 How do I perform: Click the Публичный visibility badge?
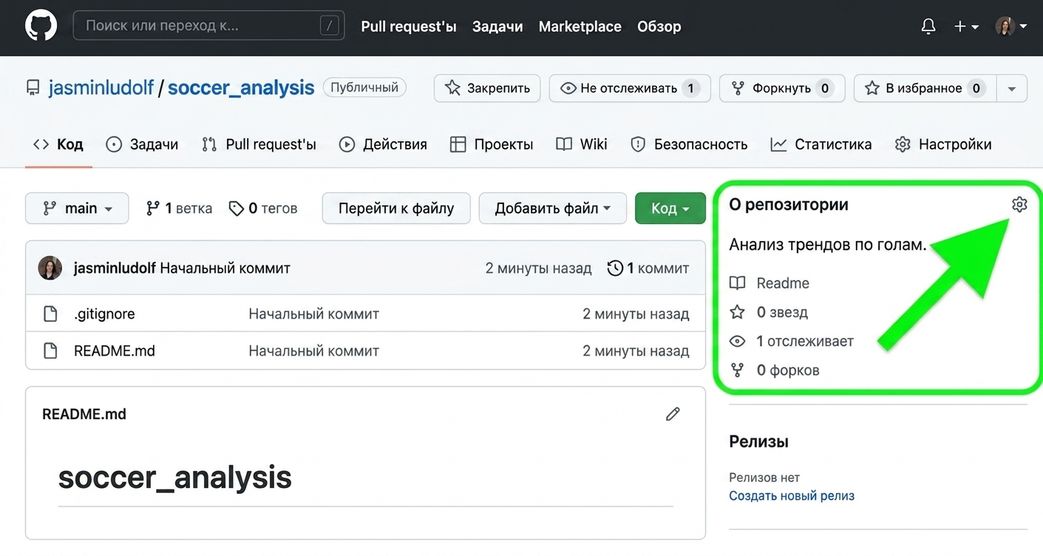point(365,87)
